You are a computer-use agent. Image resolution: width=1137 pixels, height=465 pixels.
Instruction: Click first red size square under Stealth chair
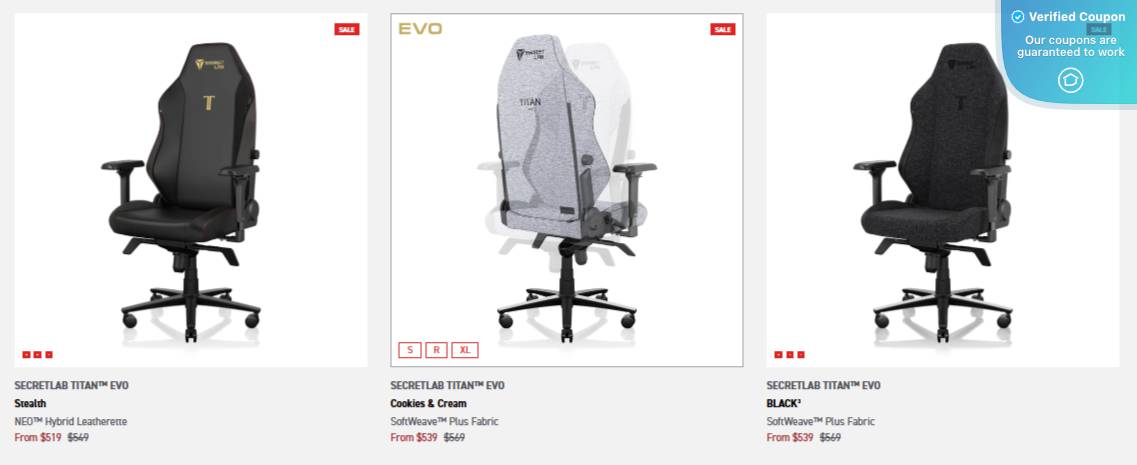coord(26,355)
